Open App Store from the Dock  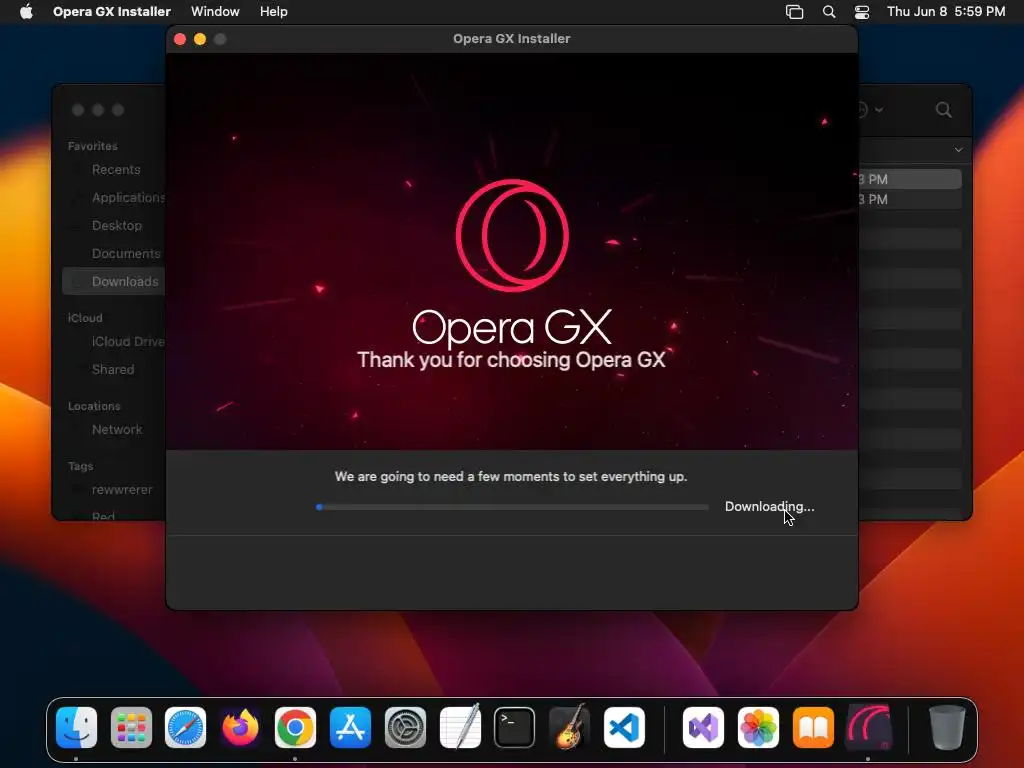[x=350, y=728]
